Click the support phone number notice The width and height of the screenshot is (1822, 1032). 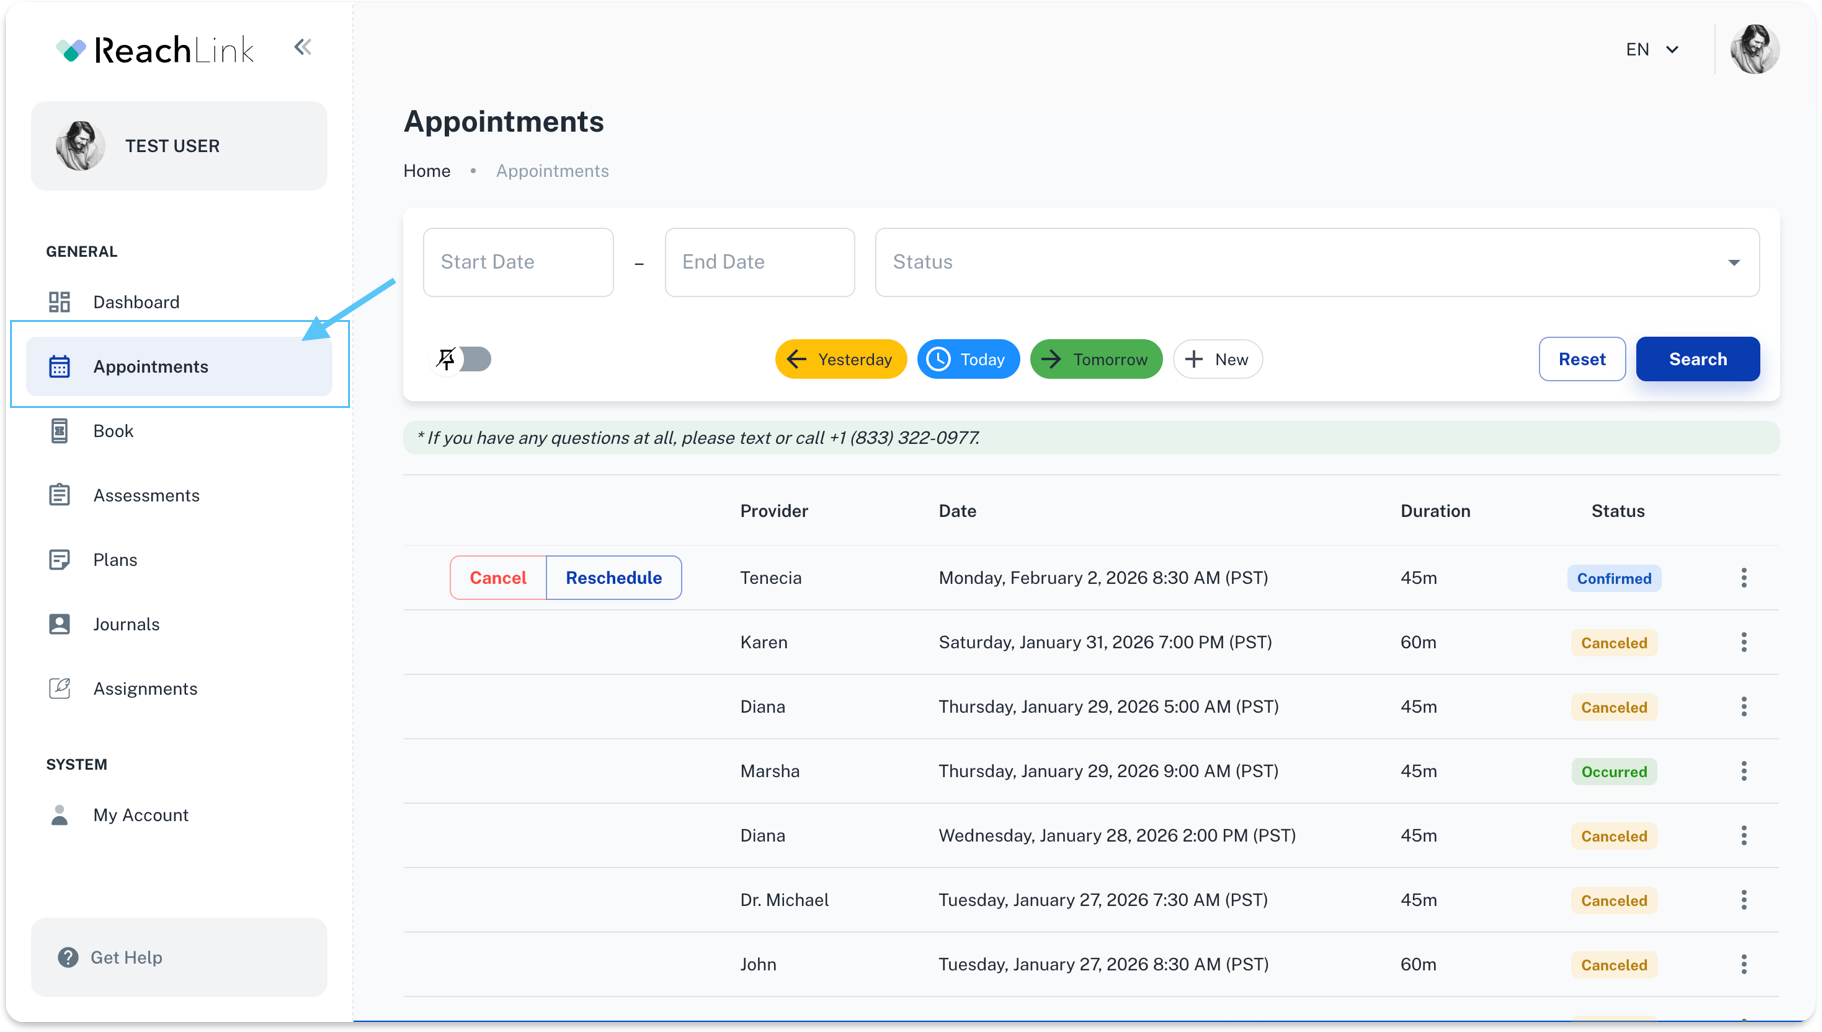(x=1091, y=438)
